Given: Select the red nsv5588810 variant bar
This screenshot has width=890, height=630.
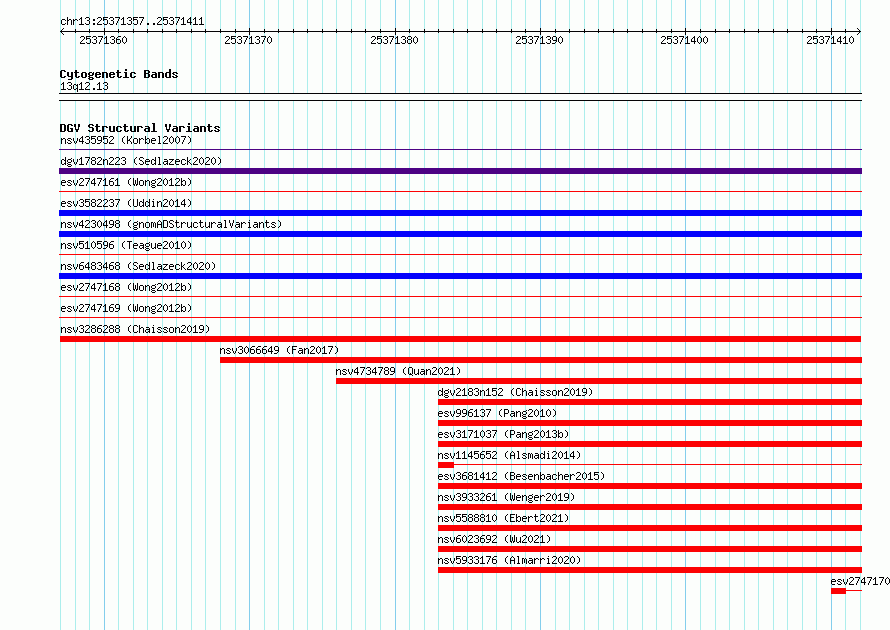Looking at the screenshot, I should click(x=650, y=528).
